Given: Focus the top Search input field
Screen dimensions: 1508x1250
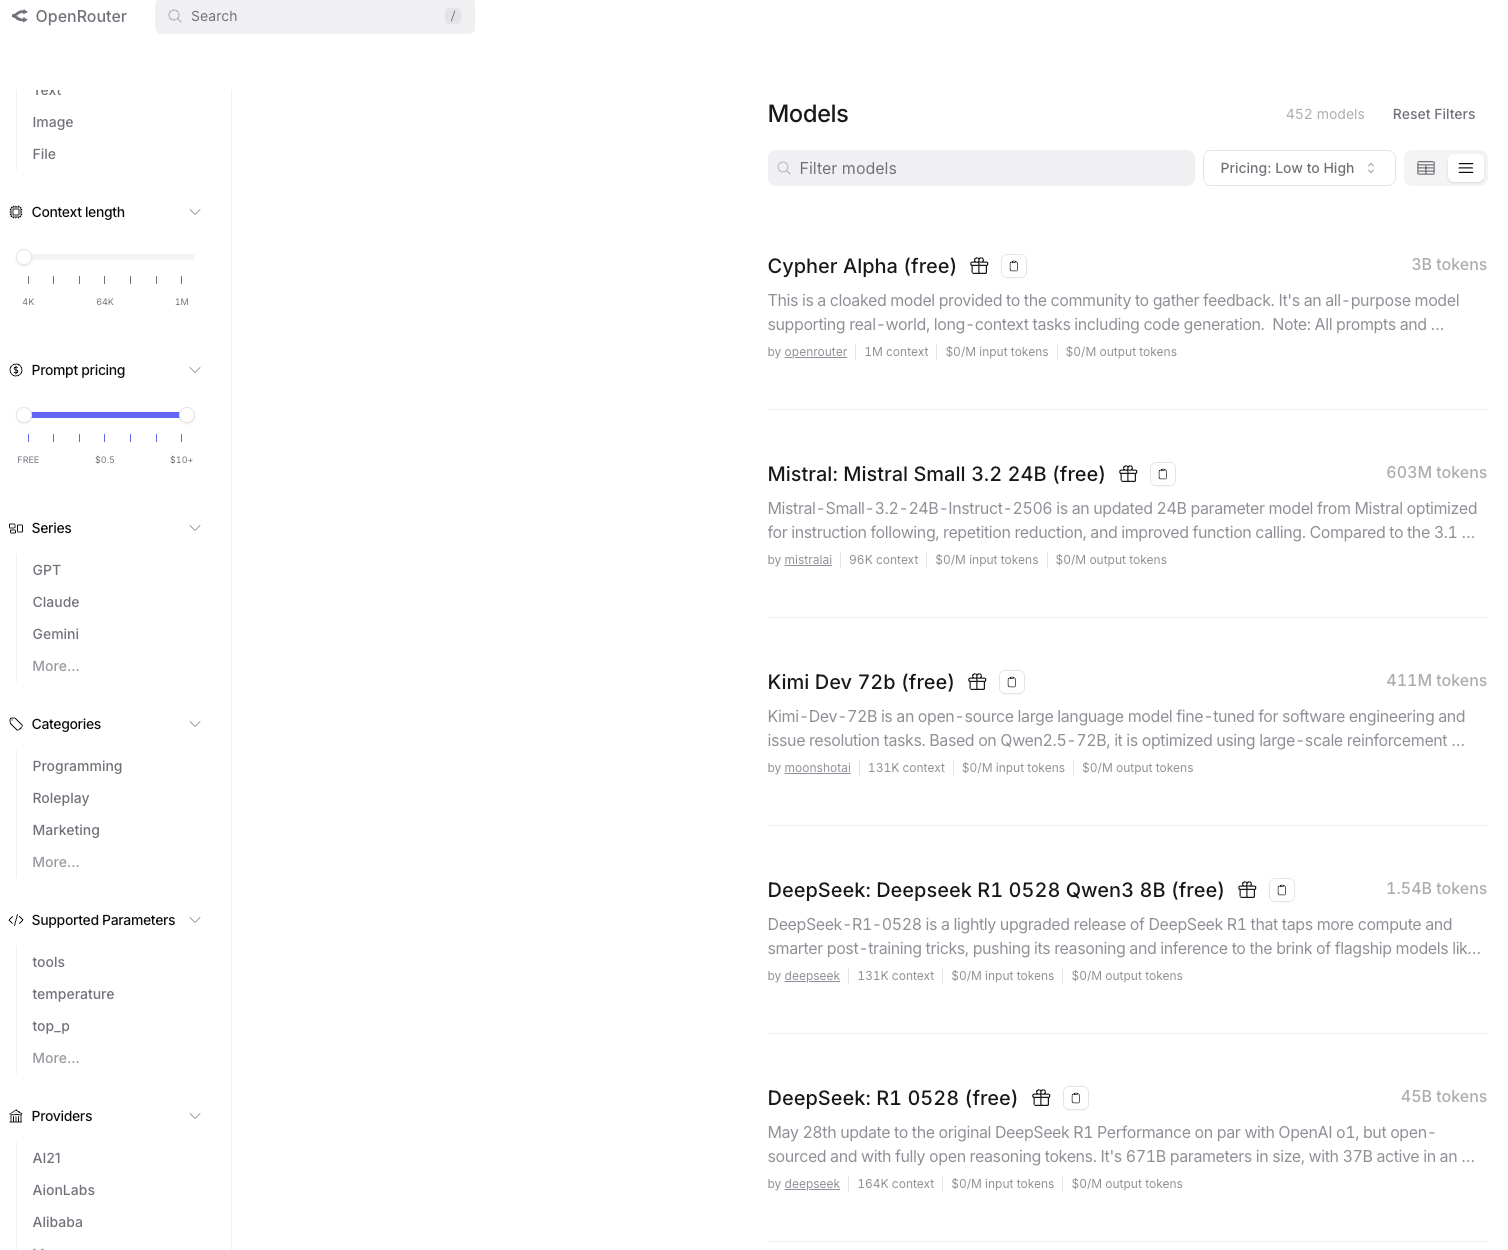Looking at the screenshot, I should 315,16.
